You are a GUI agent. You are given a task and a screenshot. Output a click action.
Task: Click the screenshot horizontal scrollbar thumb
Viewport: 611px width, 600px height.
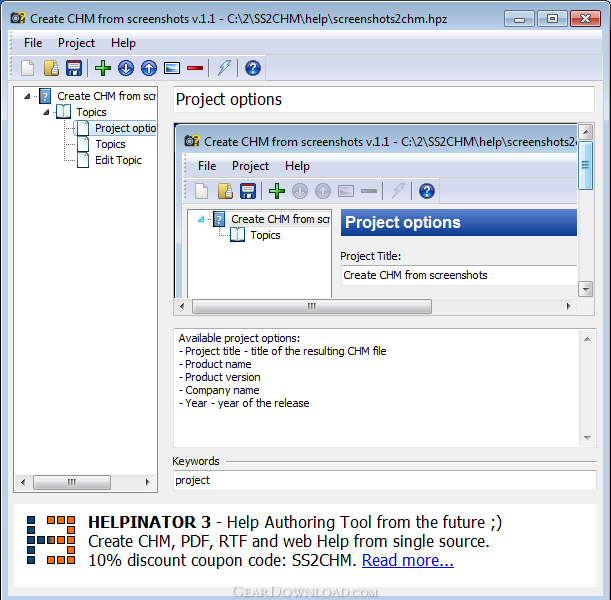click(x=312, y=306)
